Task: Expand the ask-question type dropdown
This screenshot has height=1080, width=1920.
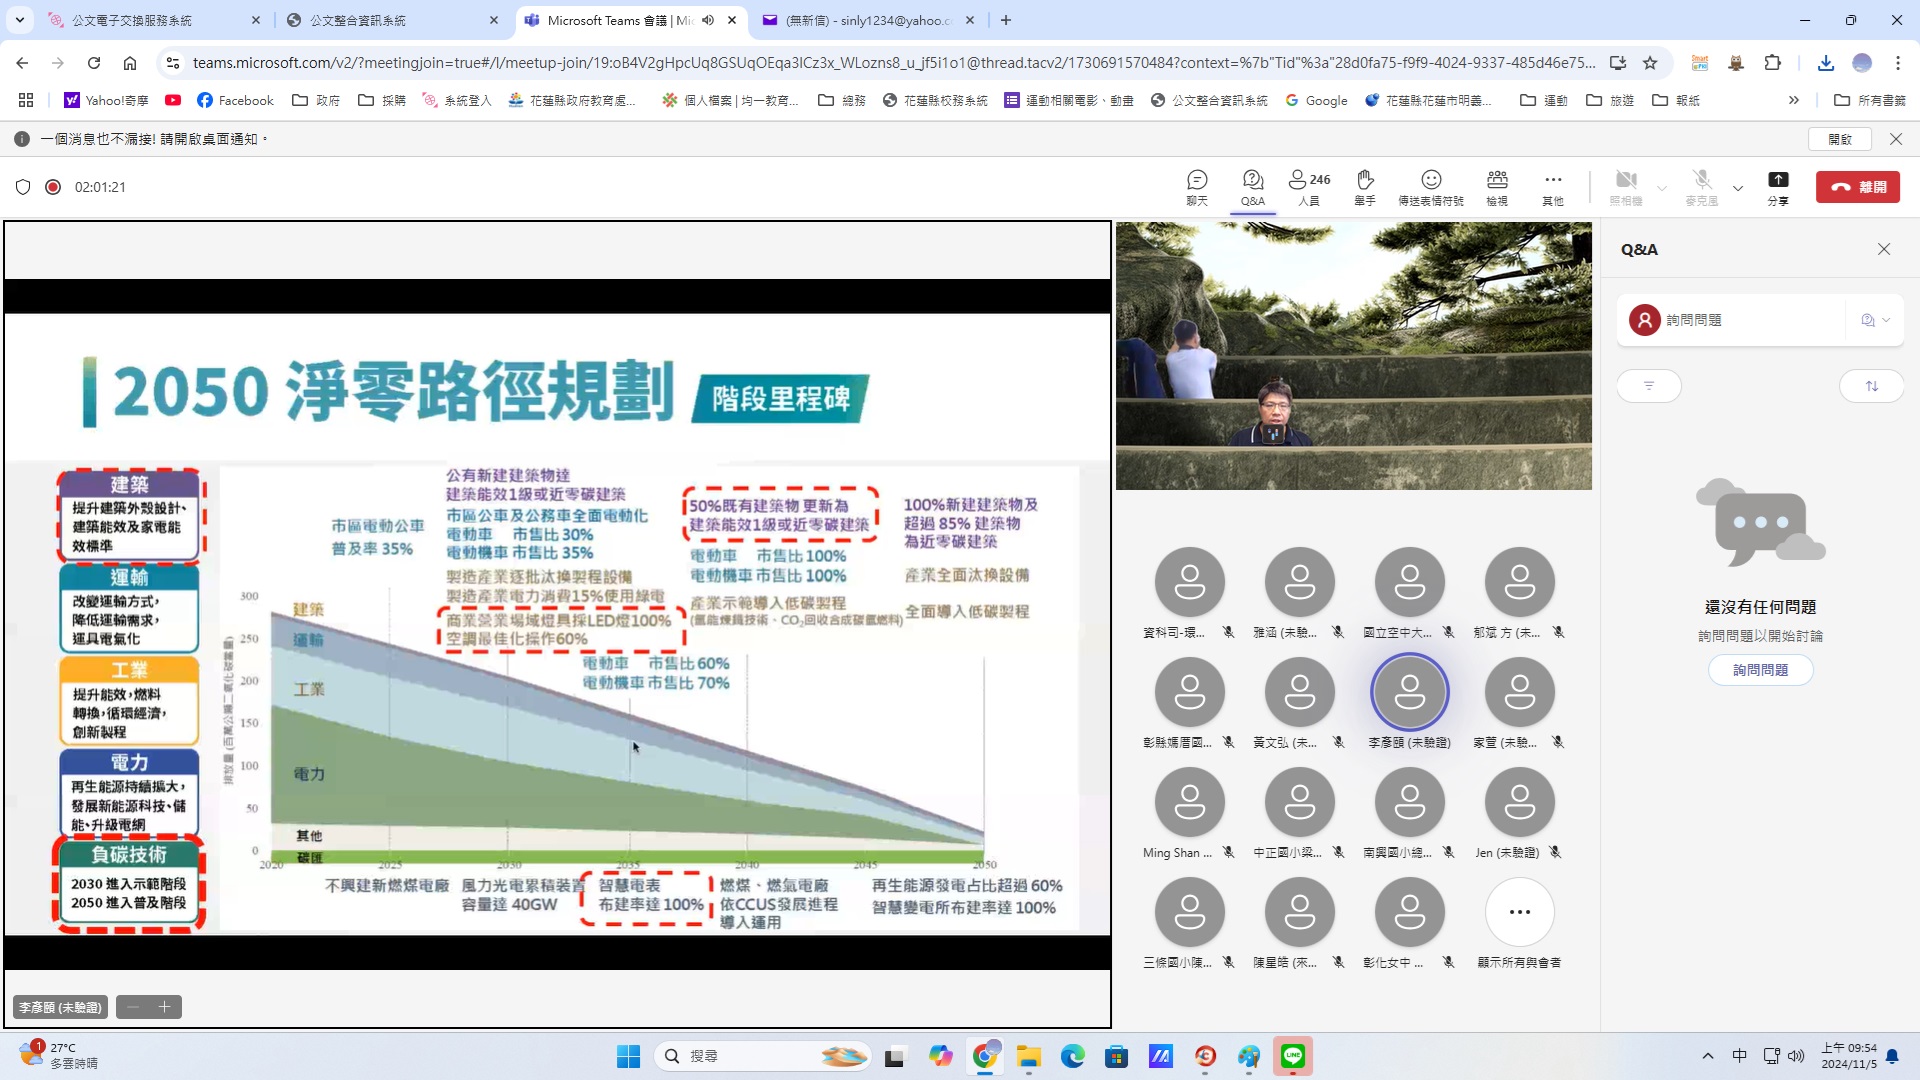Action: tap(1875, 320)
